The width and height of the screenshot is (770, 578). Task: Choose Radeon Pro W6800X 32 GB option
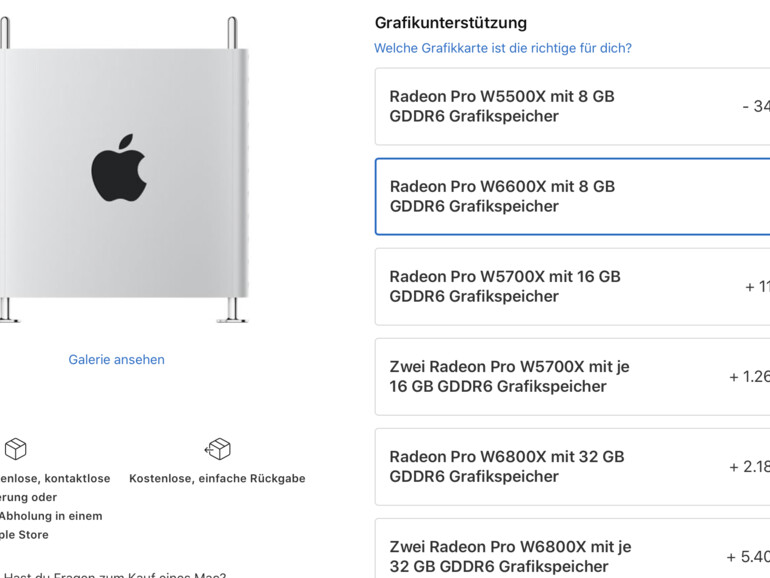pos(573,467)
